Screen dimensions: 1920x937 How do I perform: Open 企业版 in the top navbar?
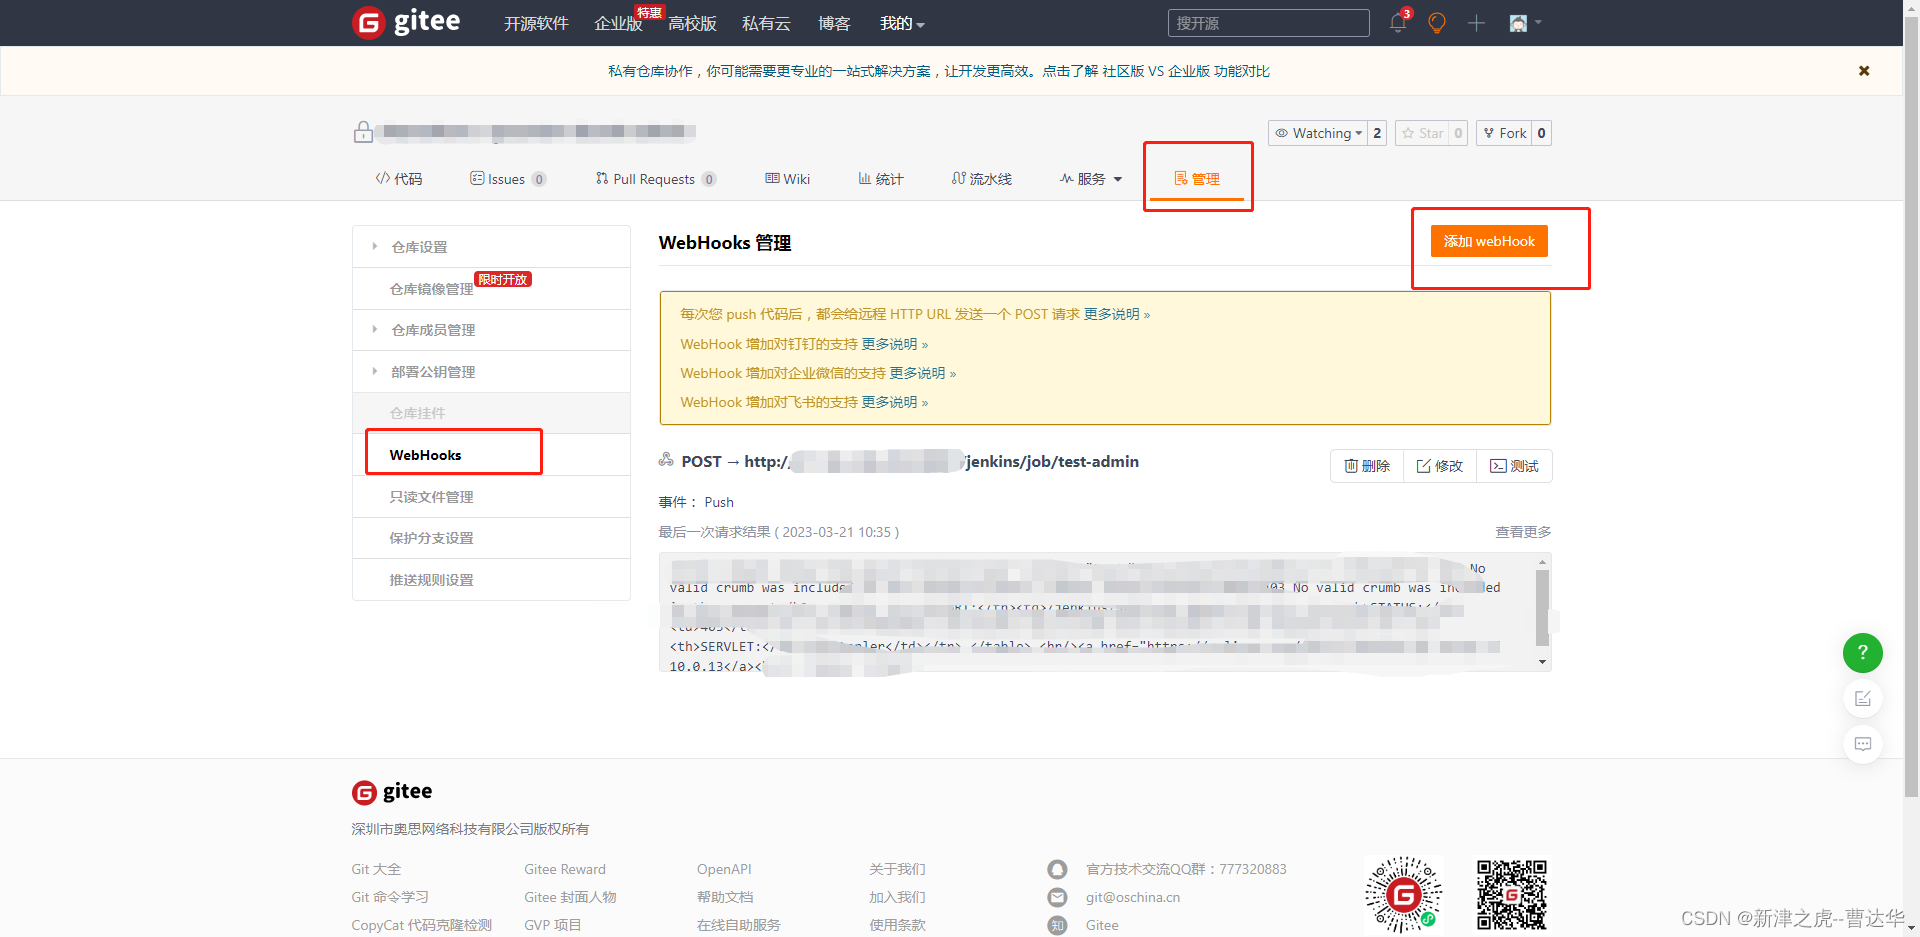[x=618, y=23]
